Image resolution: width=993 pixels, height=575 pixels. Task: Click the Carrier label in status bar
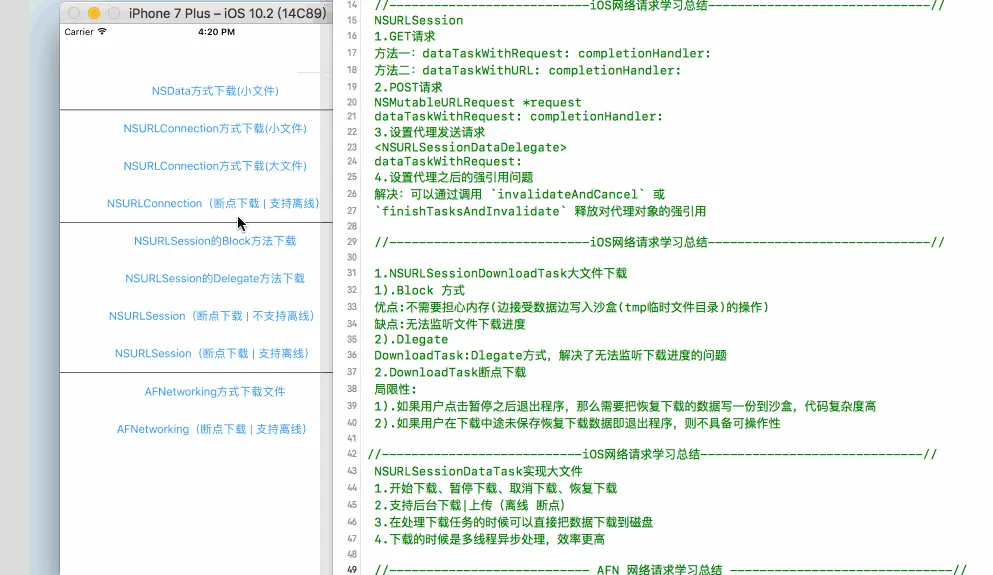pos(79,32)
